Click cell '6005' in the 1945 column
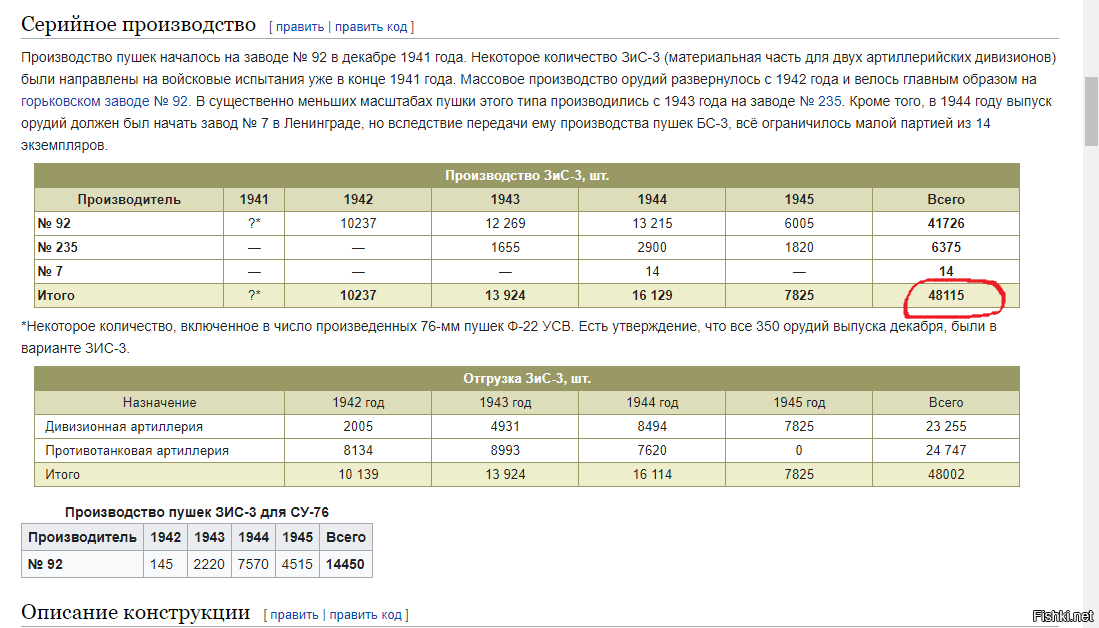 coord(799,224)
